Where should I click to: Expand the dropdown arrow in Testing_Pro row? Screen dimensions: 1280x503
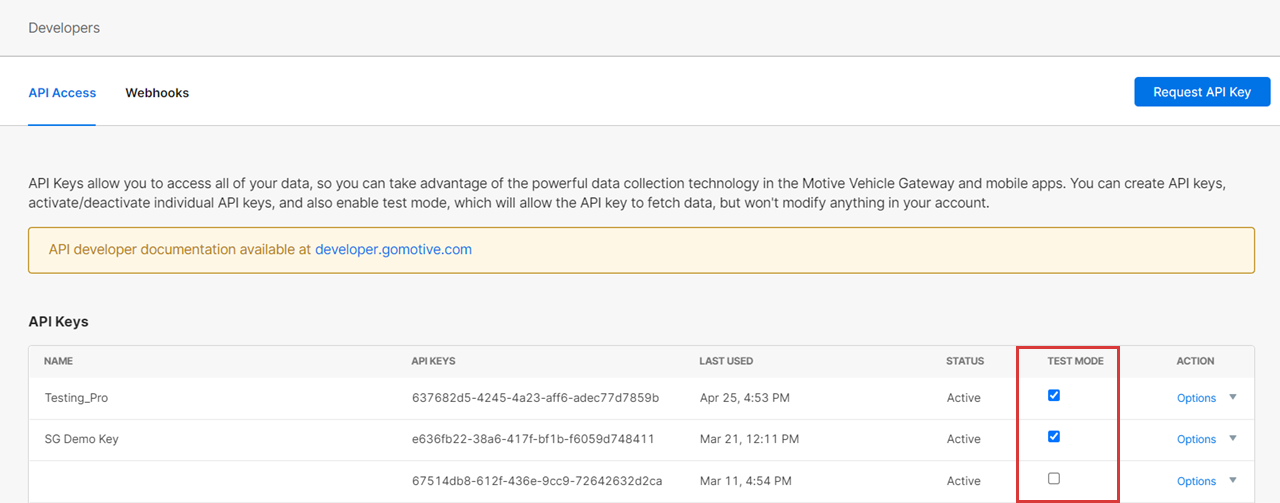(x=1233, y=397)
